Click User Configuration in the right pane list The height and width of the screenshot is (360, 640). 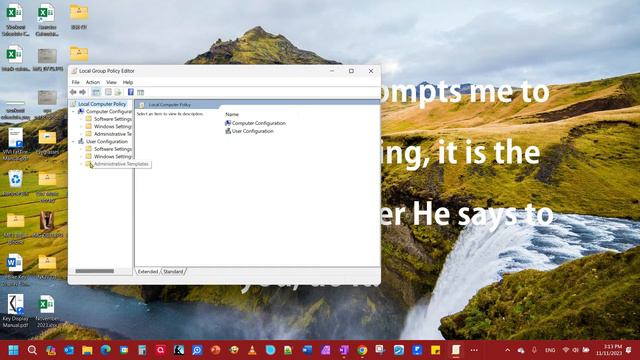click(249, 131)
